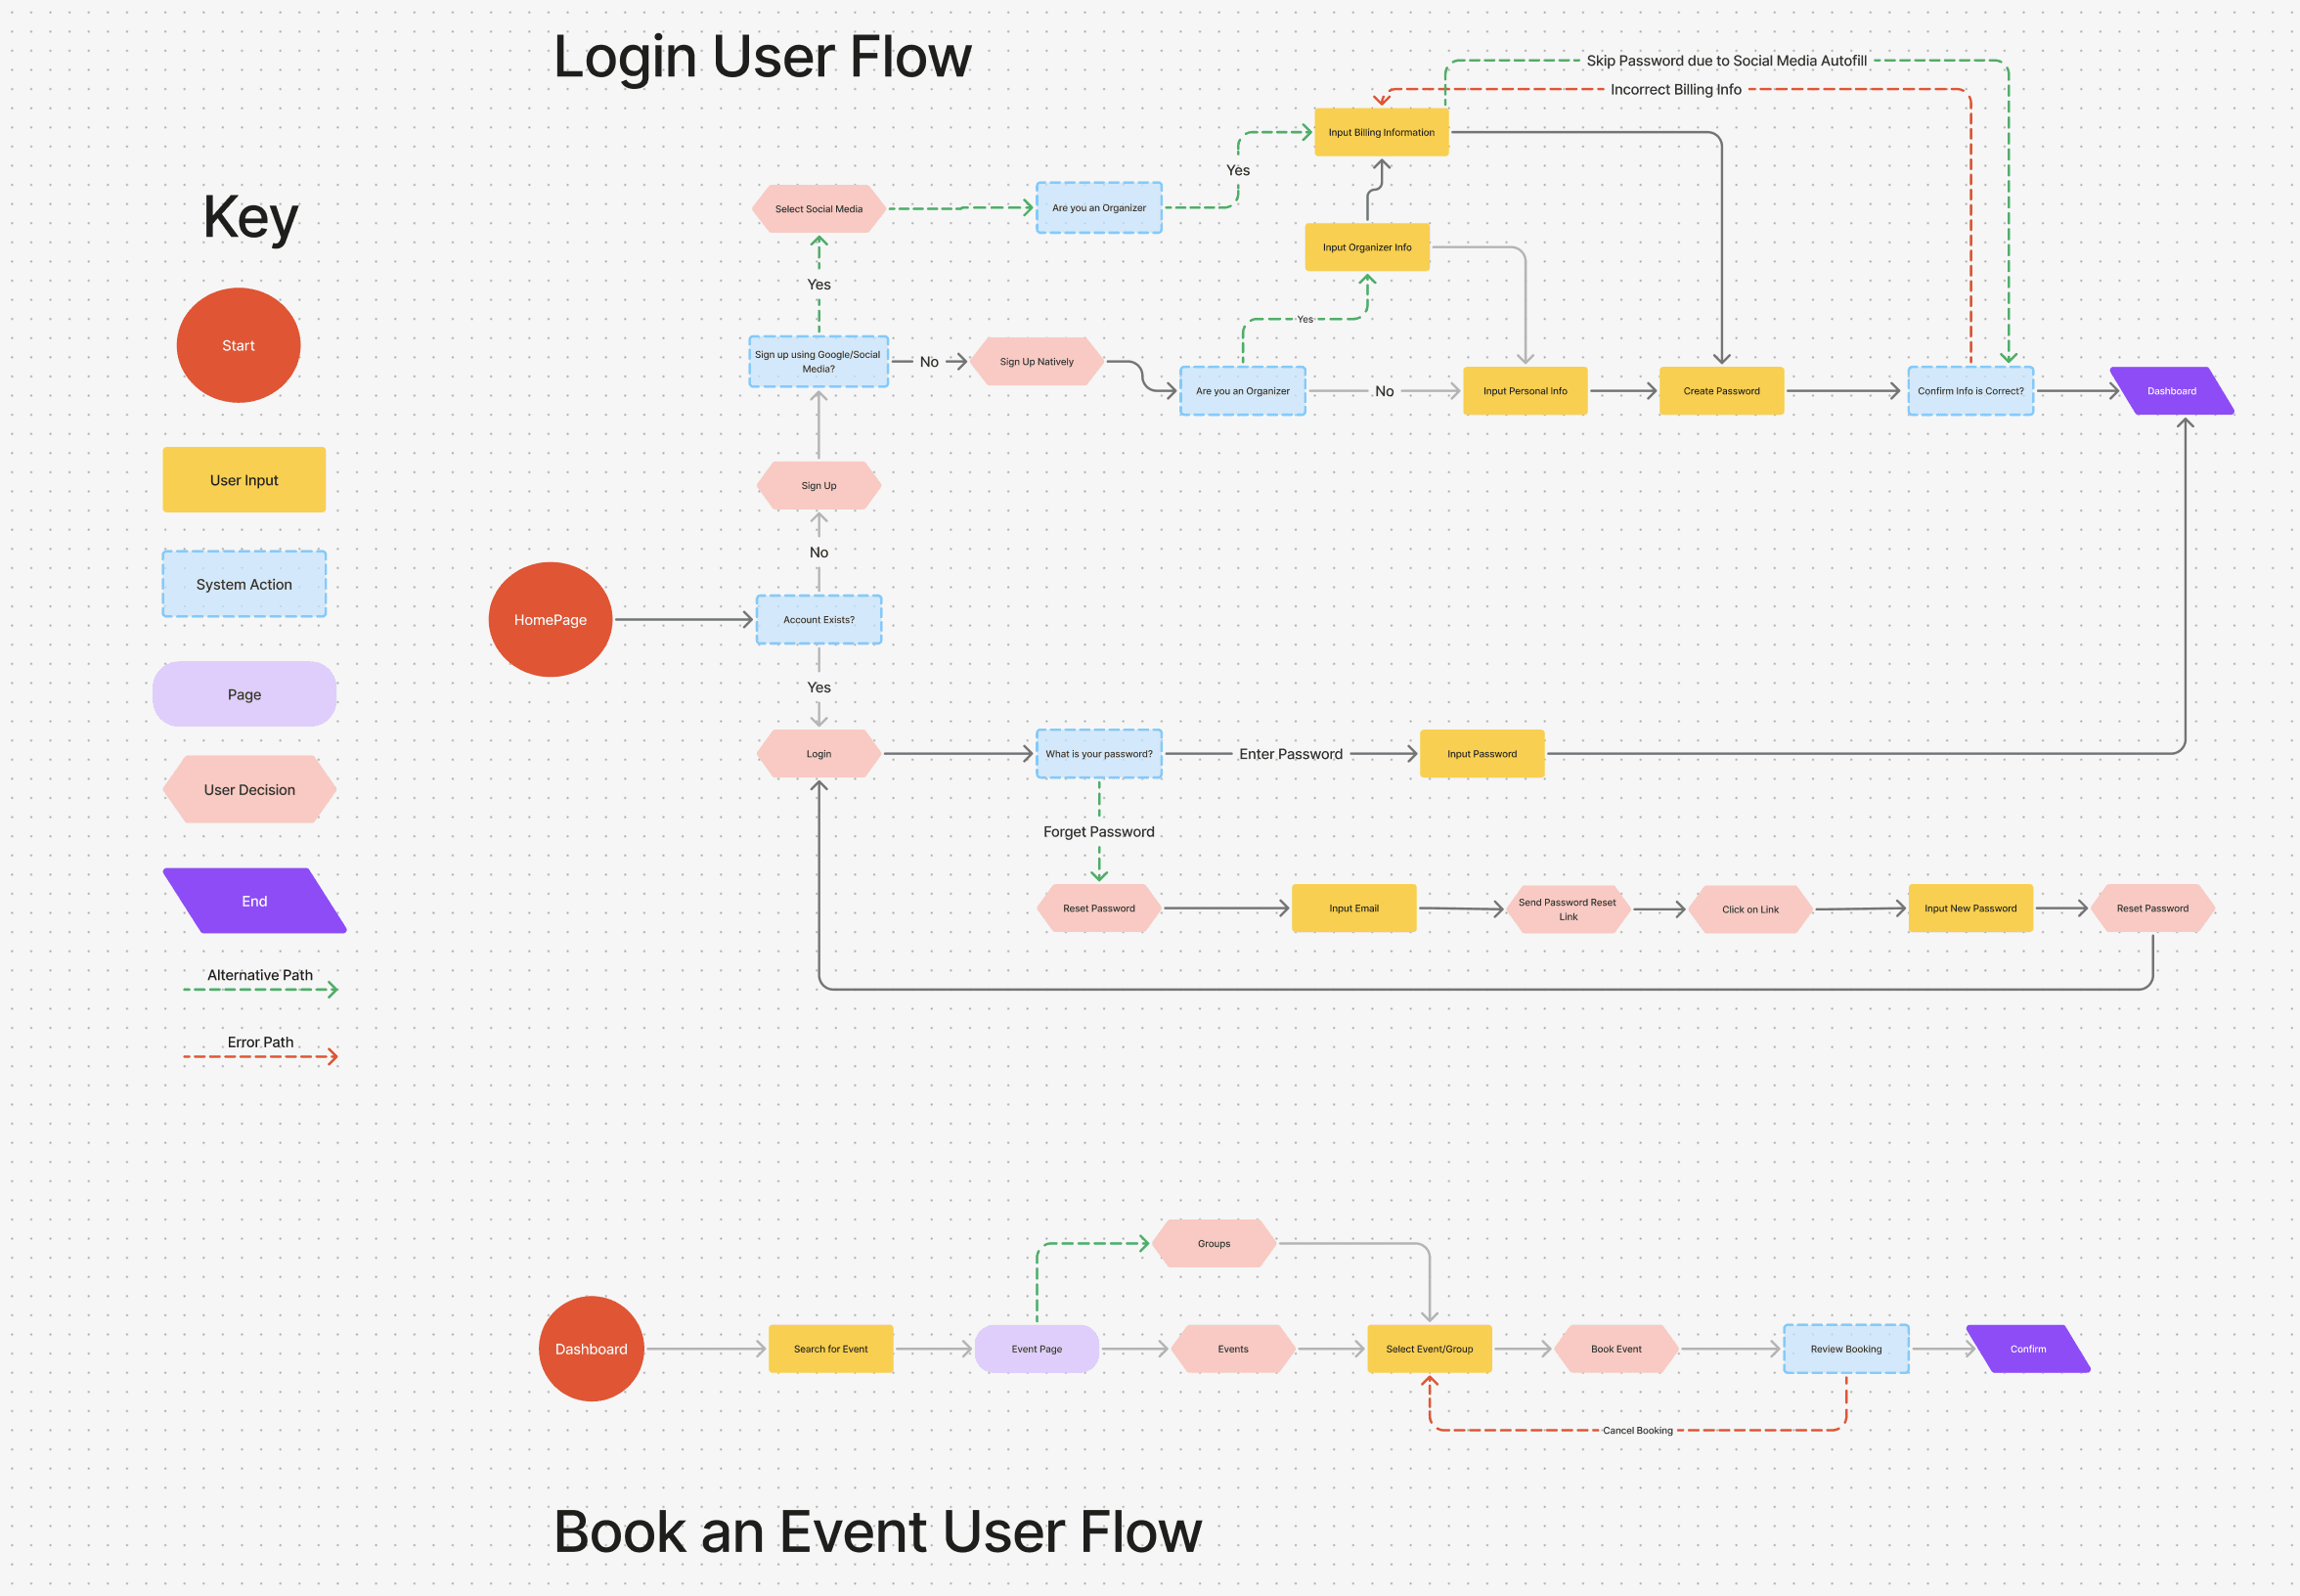Click the Sign Up Natively hexagon

click(x=1036, y=361)
